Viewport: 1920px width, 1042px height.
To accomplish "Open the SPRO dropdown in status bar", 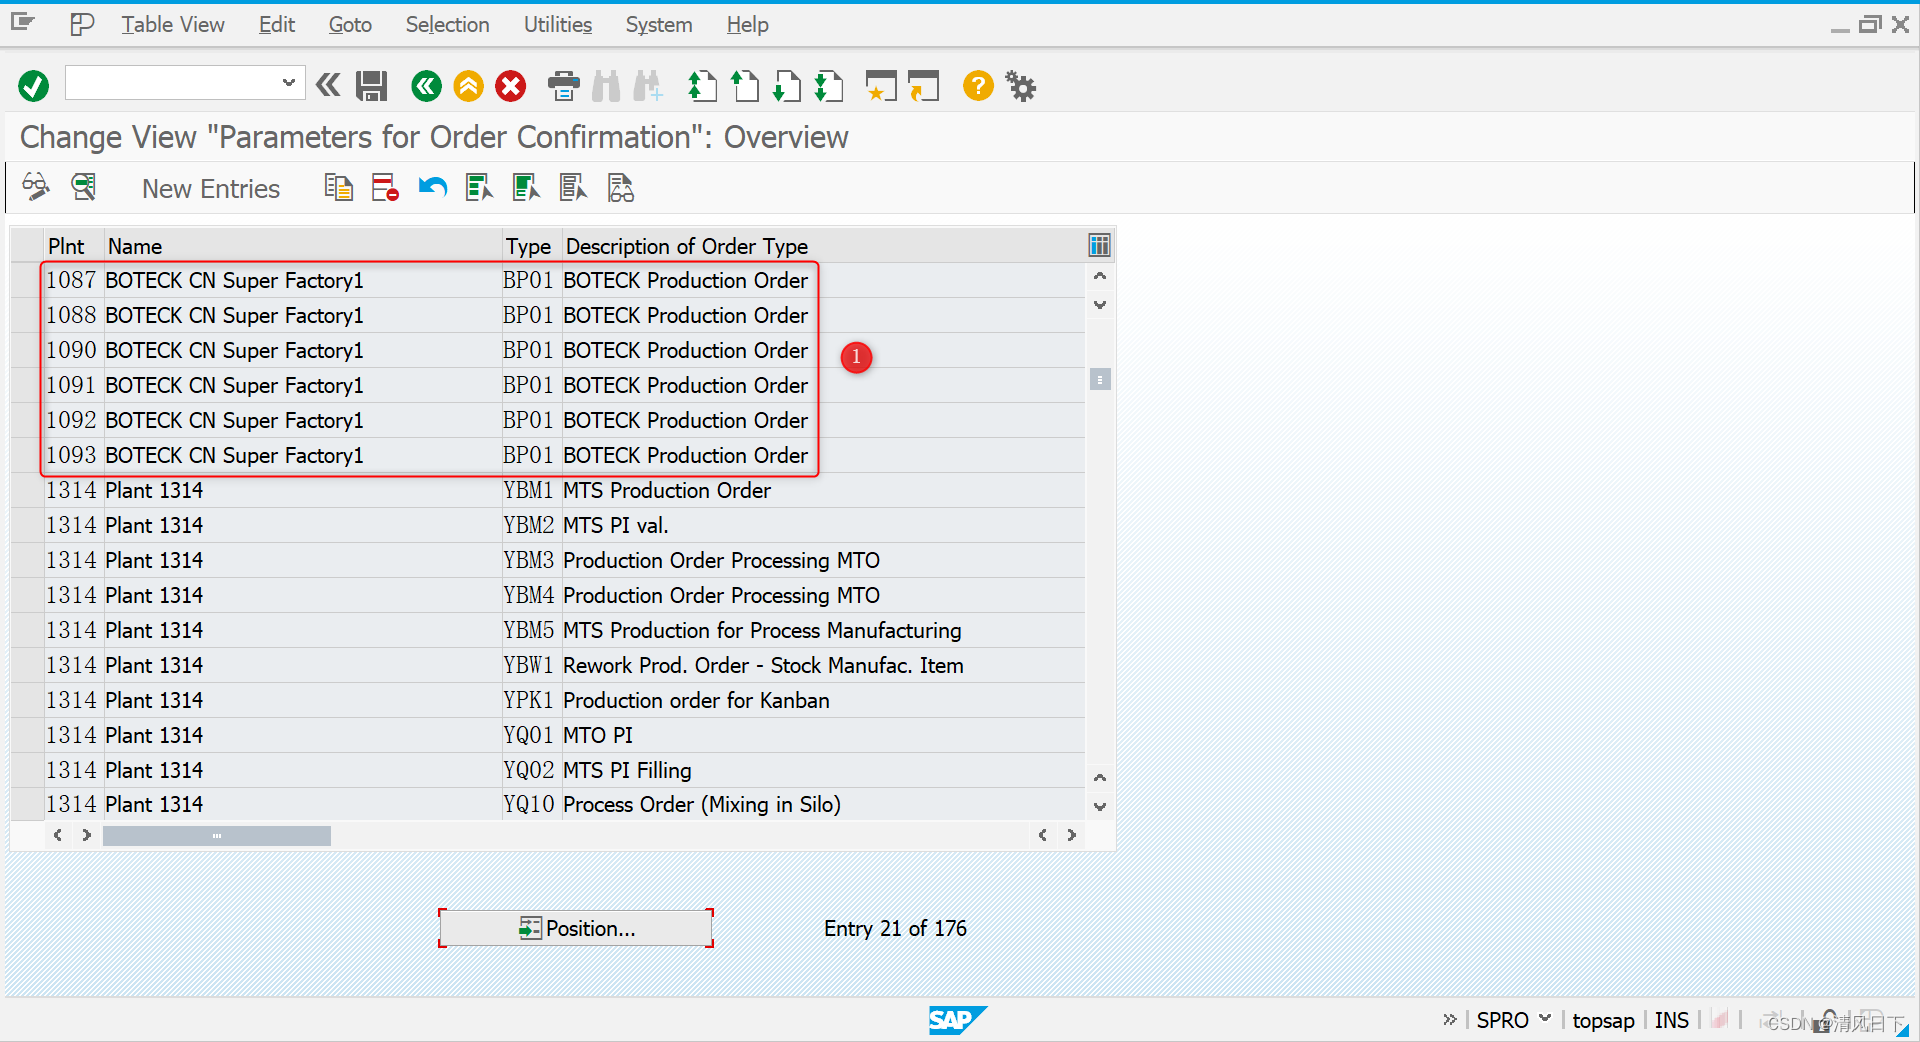I will pyautogui.click(x=1545, y=1019).
